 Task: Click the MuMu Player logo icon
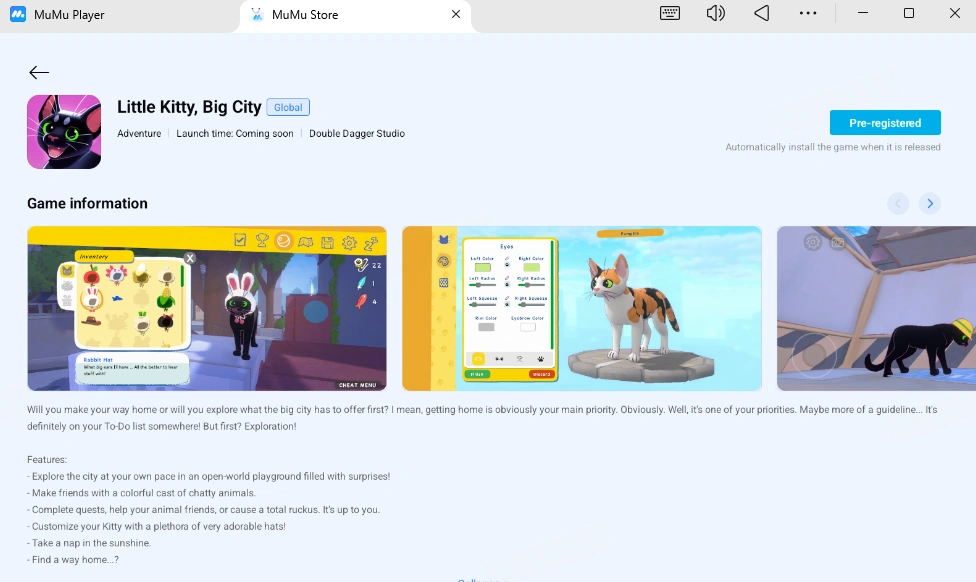coord(18,14)
